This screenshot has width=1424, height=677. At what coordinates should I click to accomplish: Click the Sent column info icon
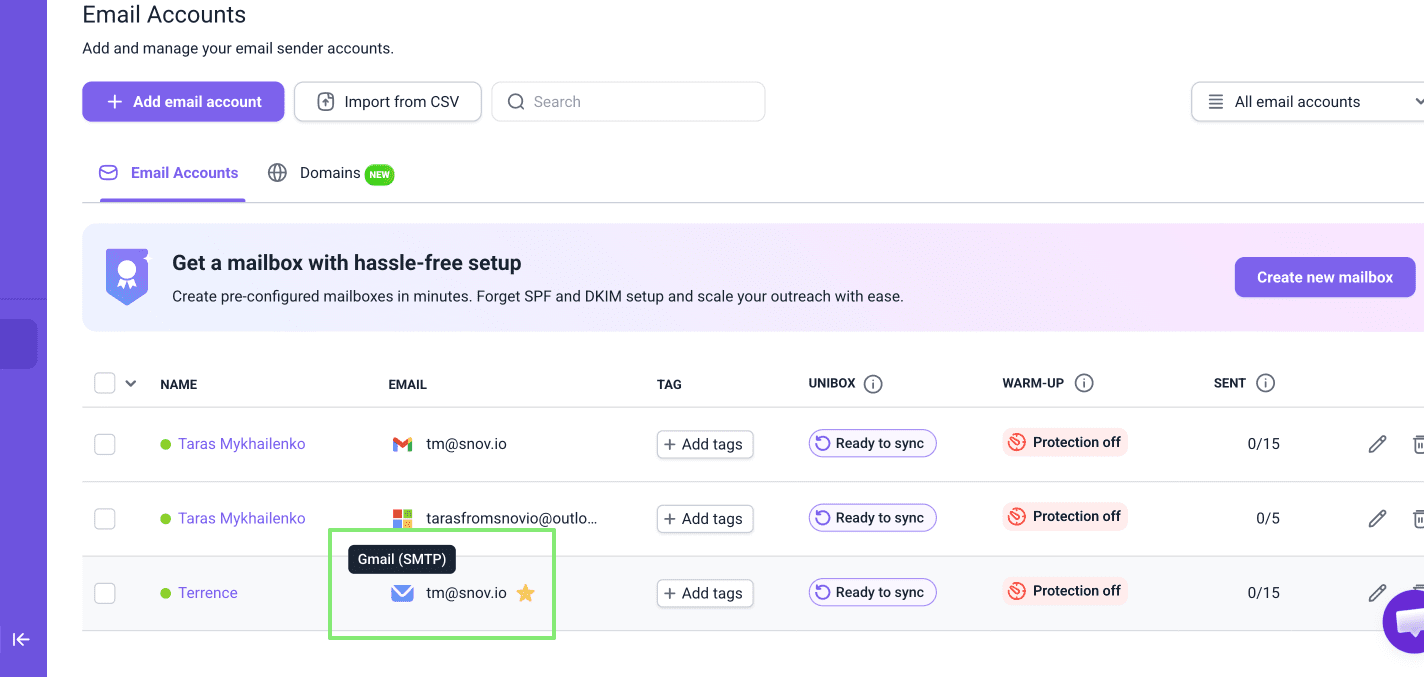pyautogui.click(x=1265, y=383)
